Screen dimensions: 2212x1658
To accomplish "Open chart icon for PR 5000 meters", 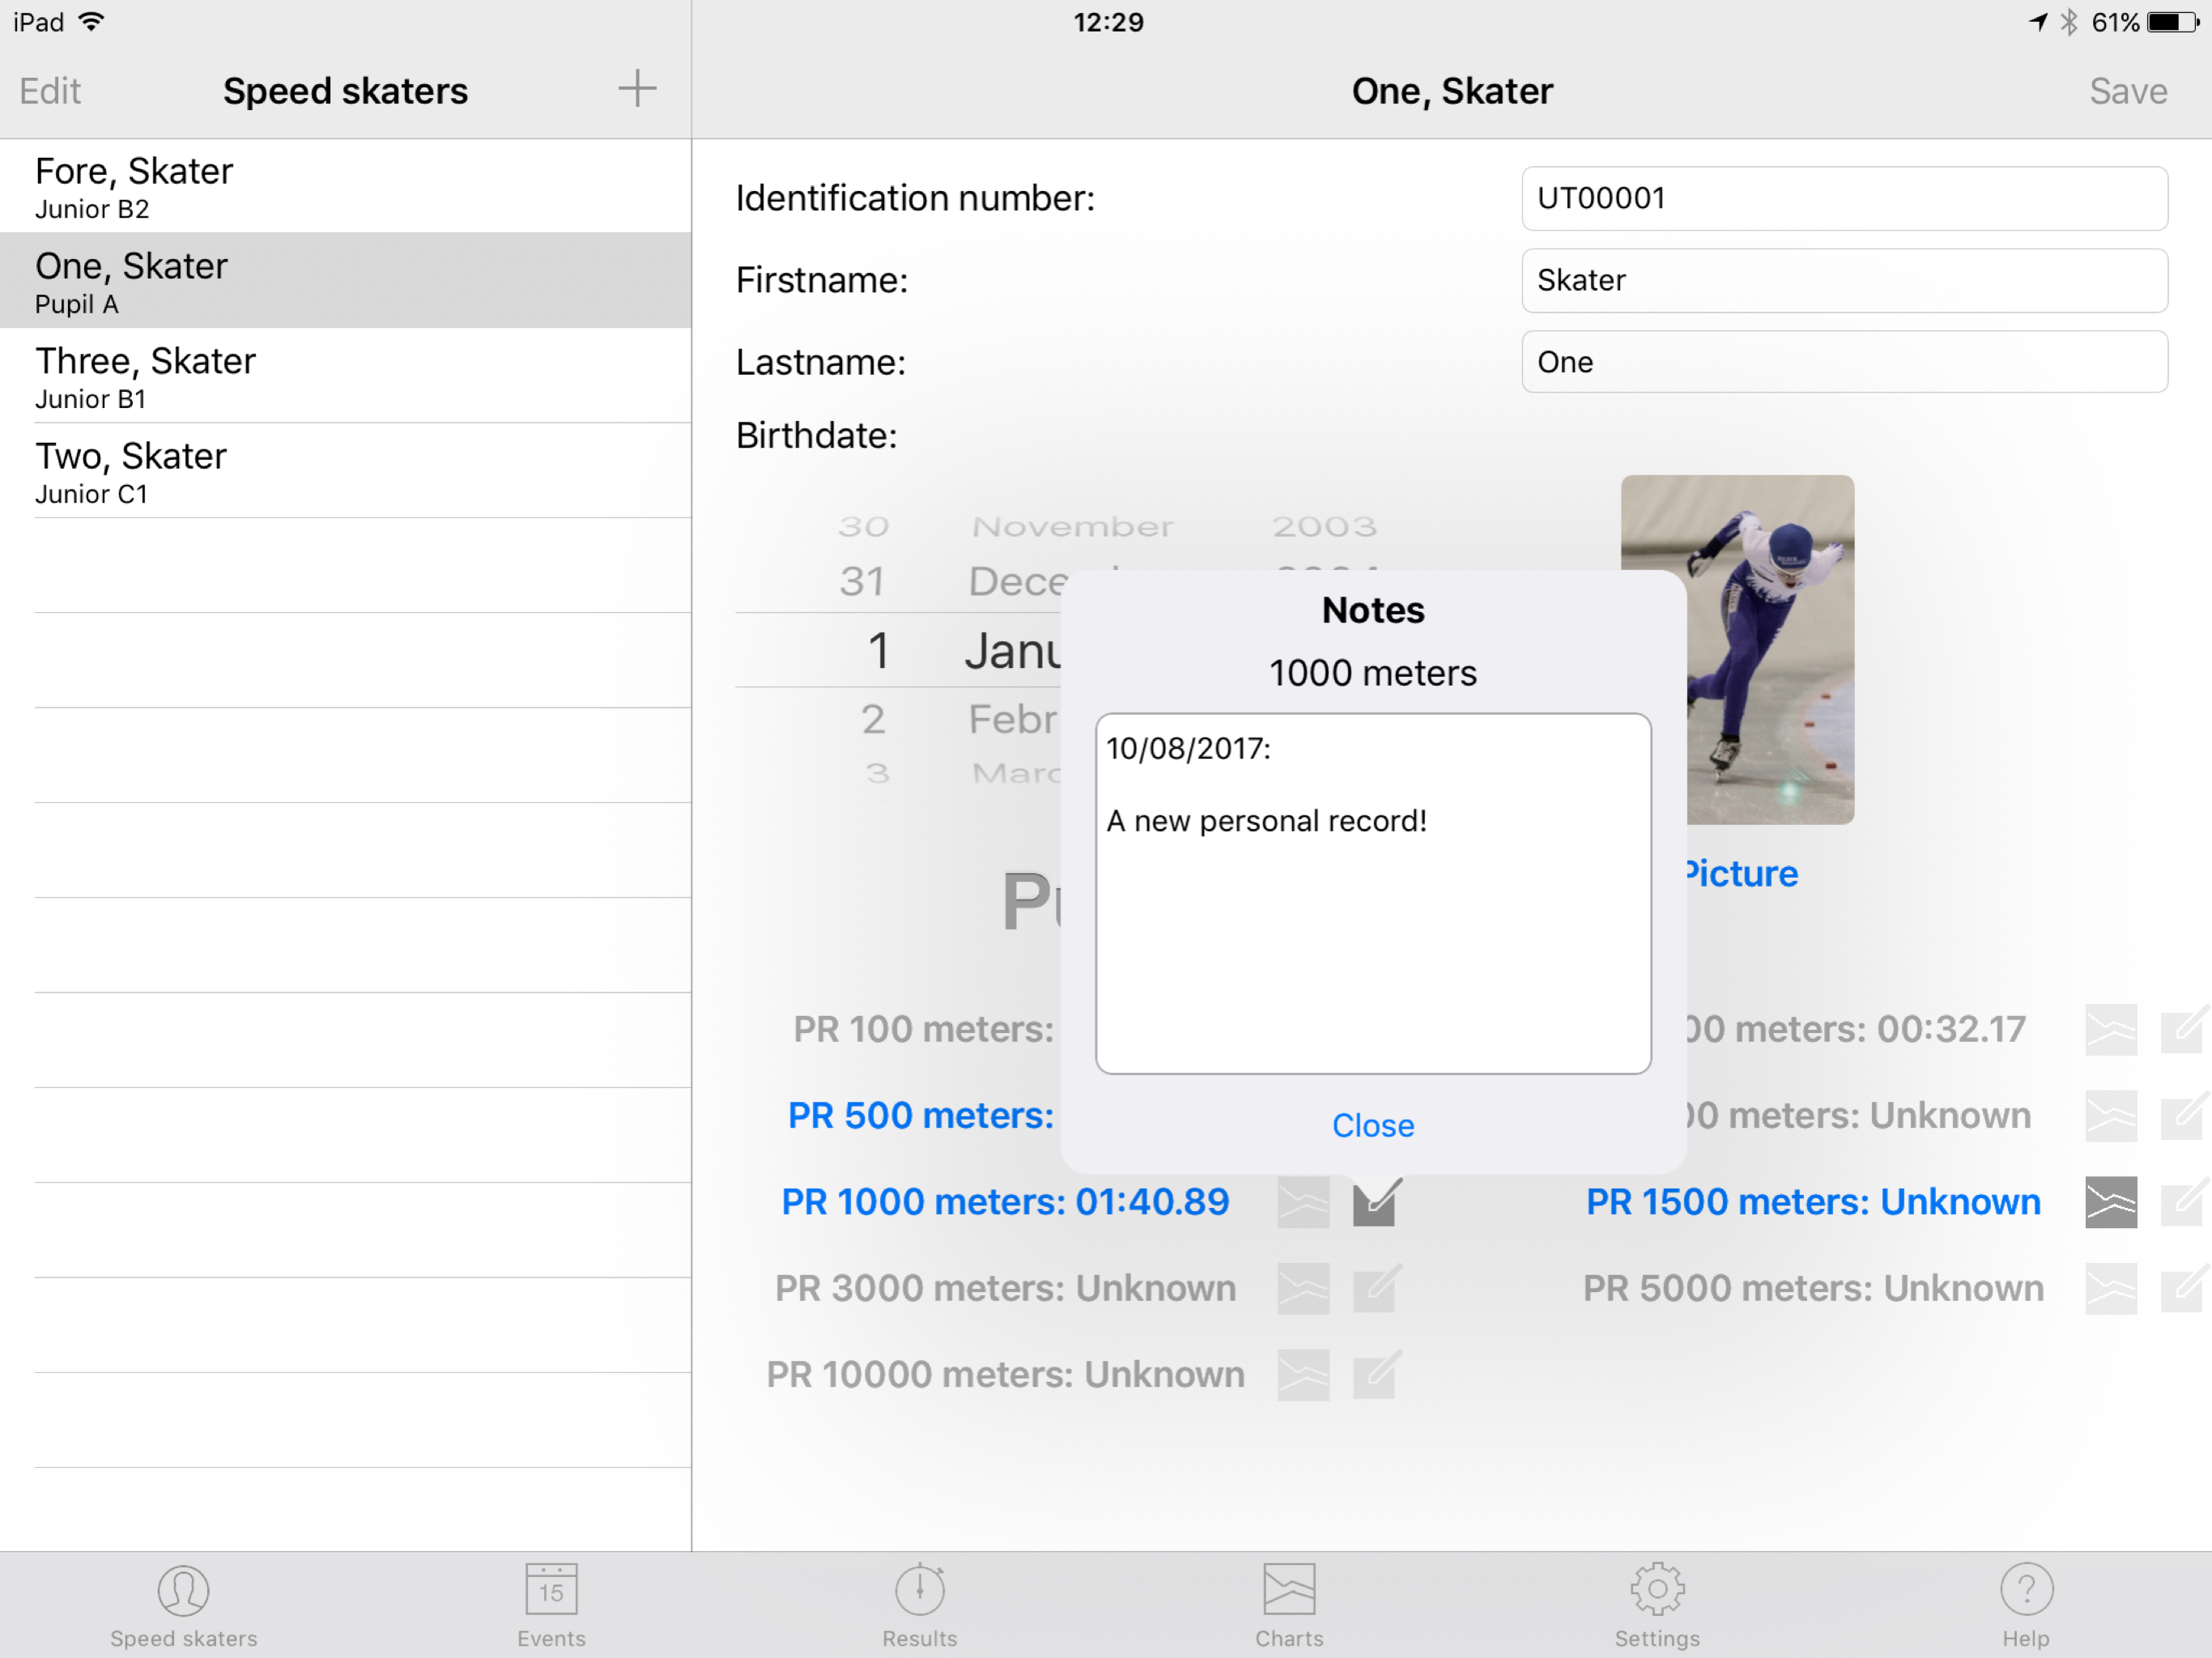I will pyautogui.click(x=2111, y=1288).
